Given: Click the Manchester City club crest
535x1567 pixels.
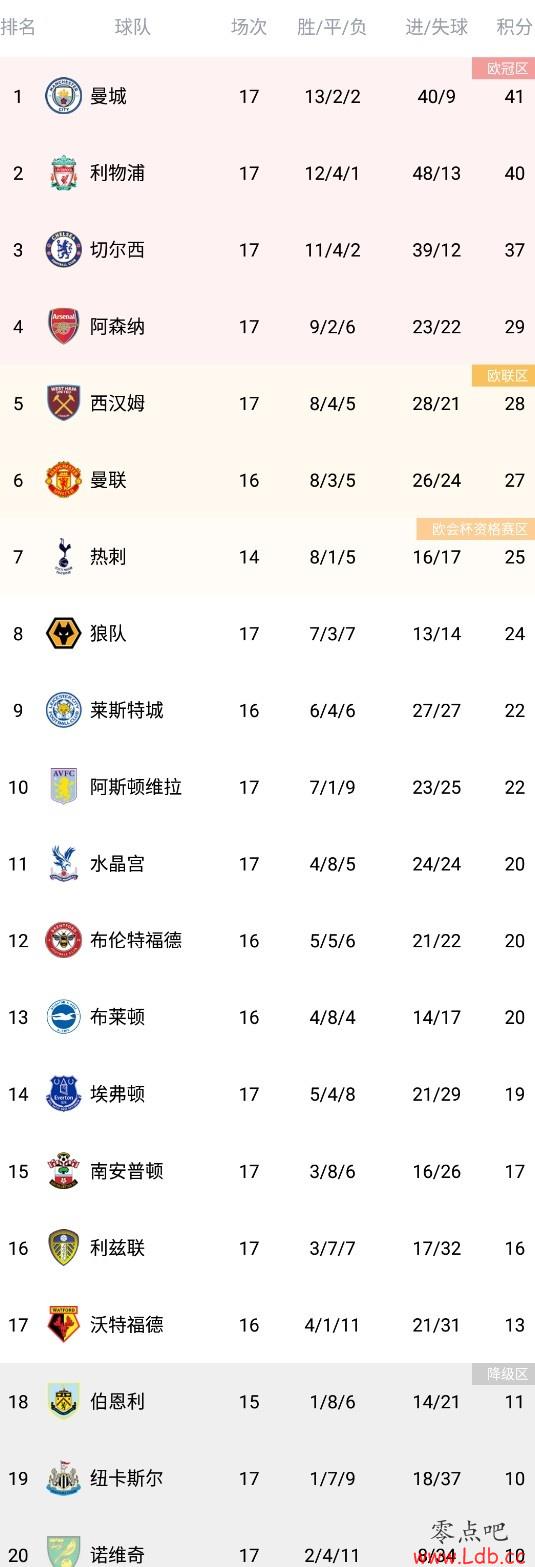Looking at the screenshot, I should tap(64, 96).
